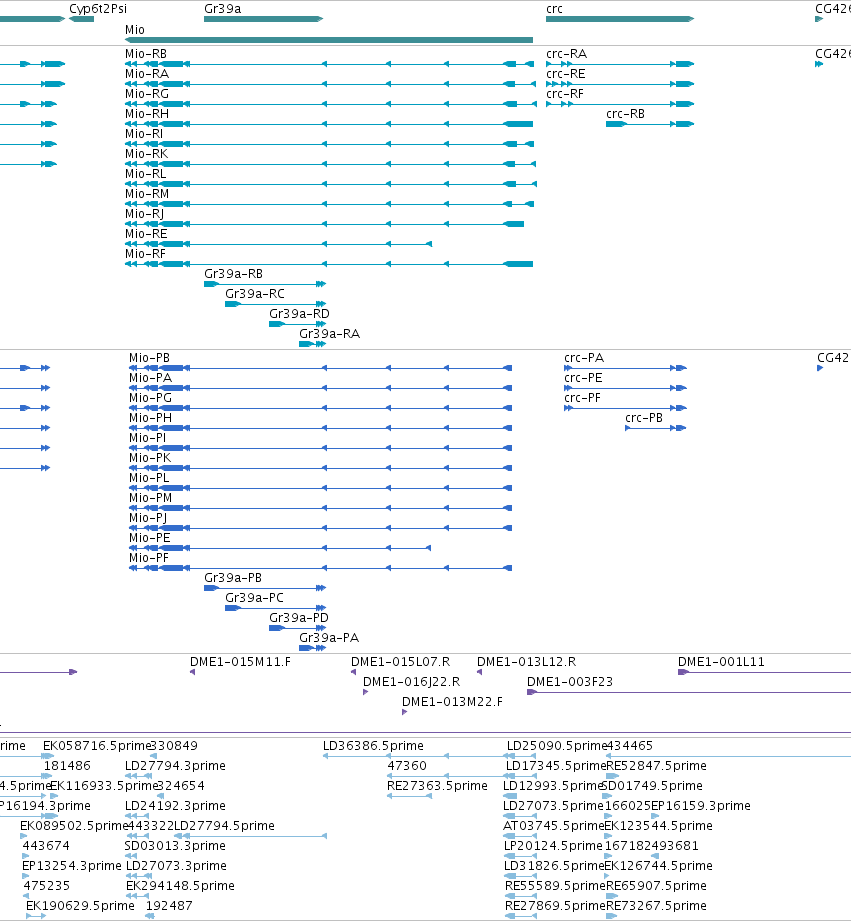Pick protein label Gr39a-PD

[x=298, y=617]
